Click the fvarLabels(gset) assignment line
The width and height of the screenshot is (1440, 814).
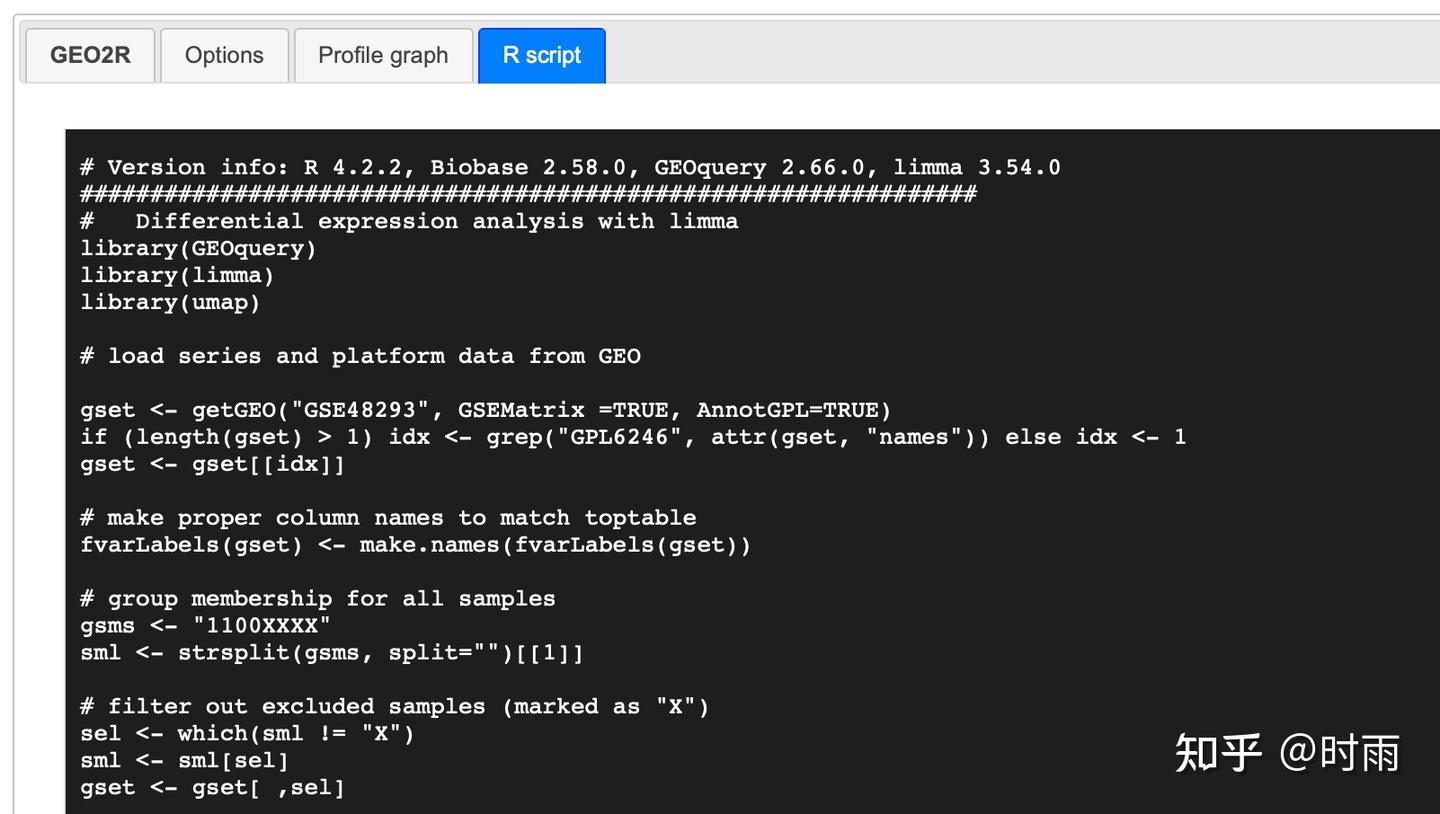coord(415,545)
